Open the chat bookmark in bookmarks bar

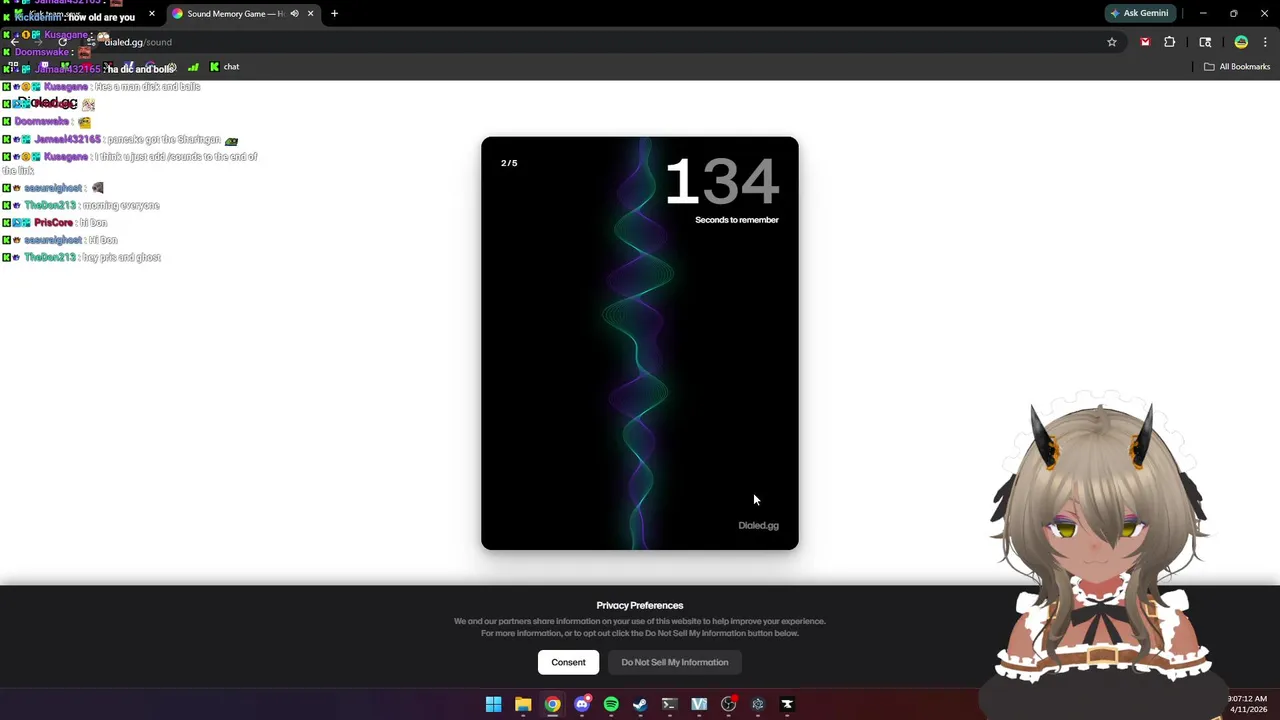point(224,67)
